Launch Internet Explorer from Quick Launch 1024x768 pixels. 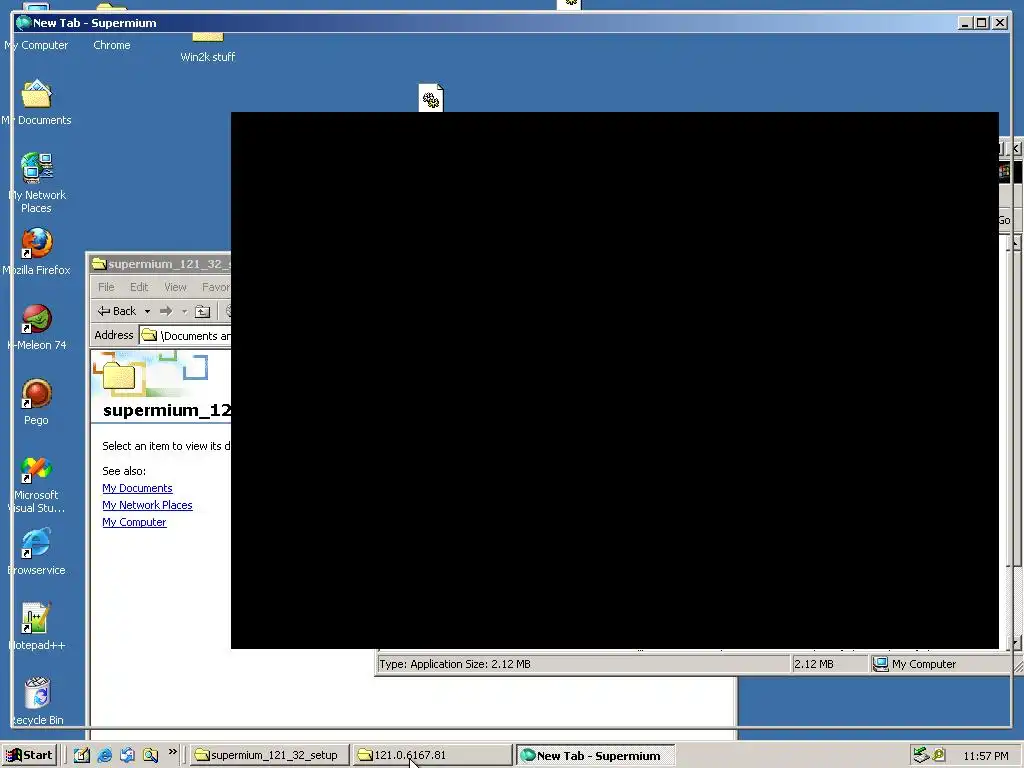(x=104, y=755)
